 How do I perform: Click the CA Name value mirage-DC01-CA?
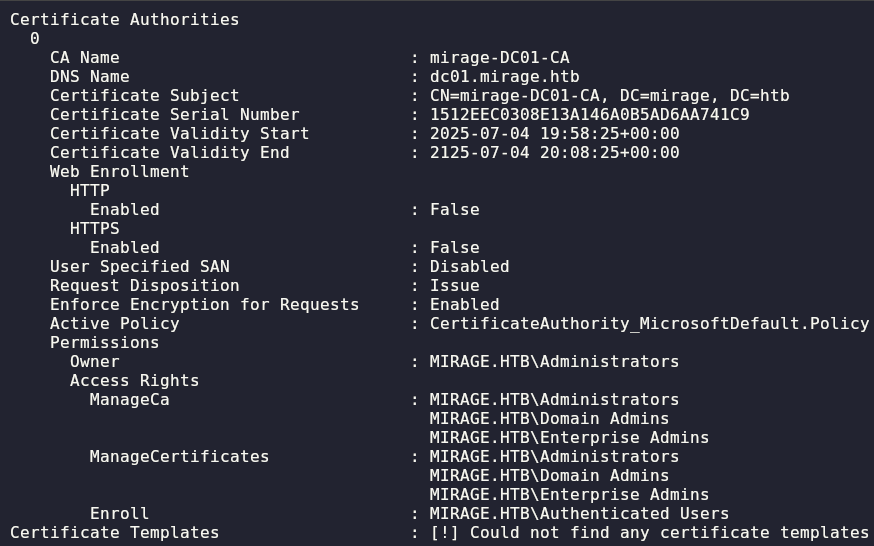click(x=499, y=57)
